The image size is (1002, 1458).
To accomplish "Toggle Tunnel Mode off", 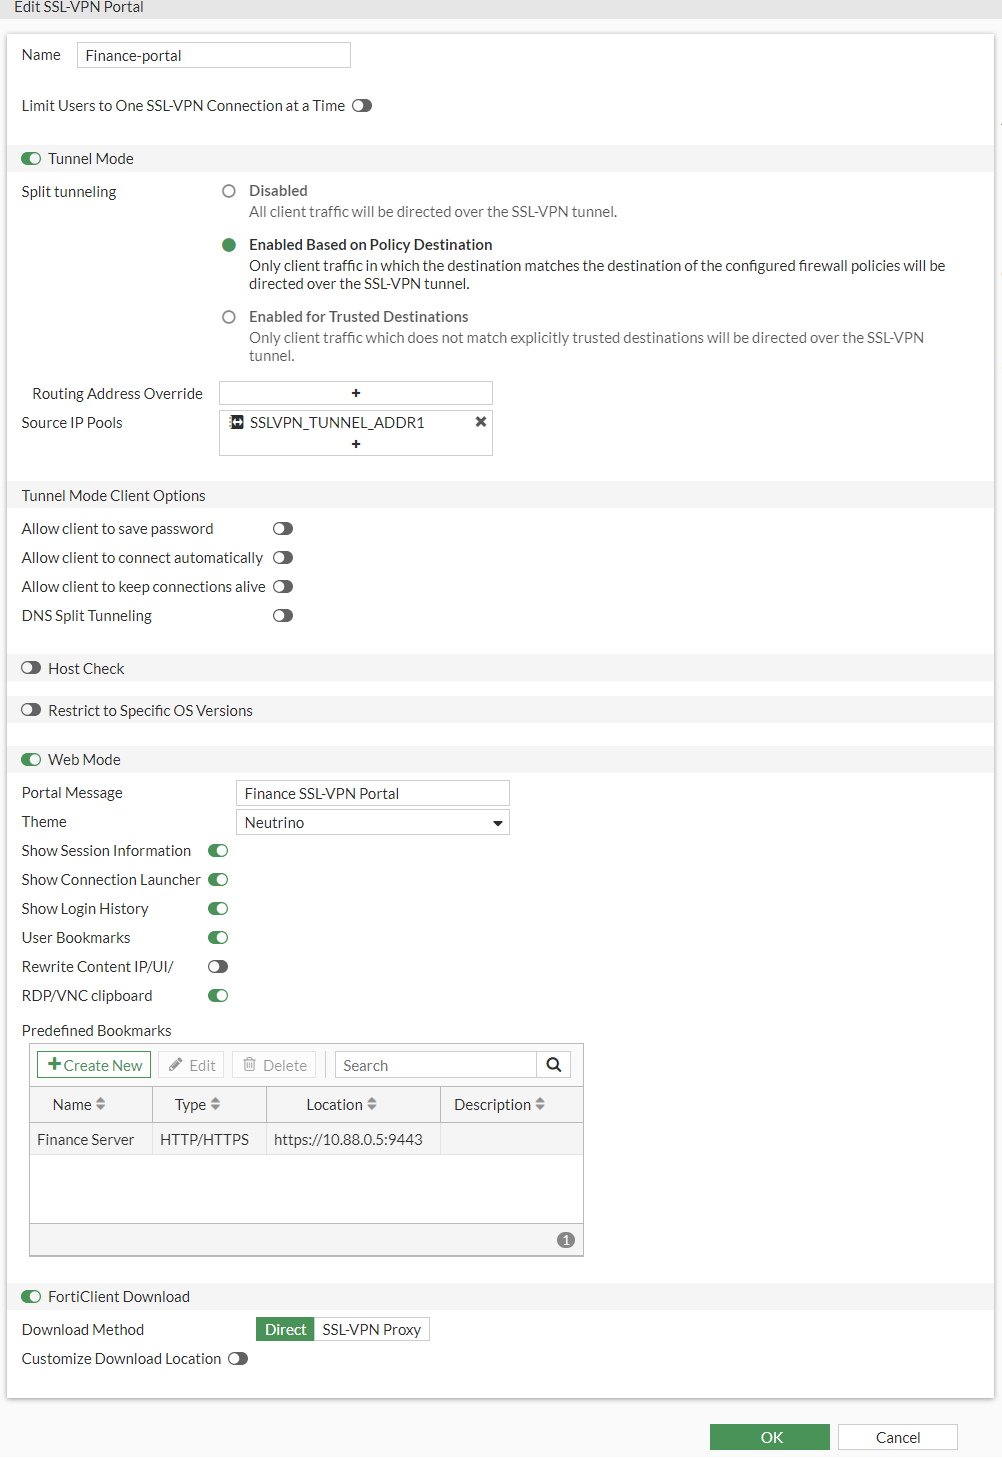I will (31, 159).
